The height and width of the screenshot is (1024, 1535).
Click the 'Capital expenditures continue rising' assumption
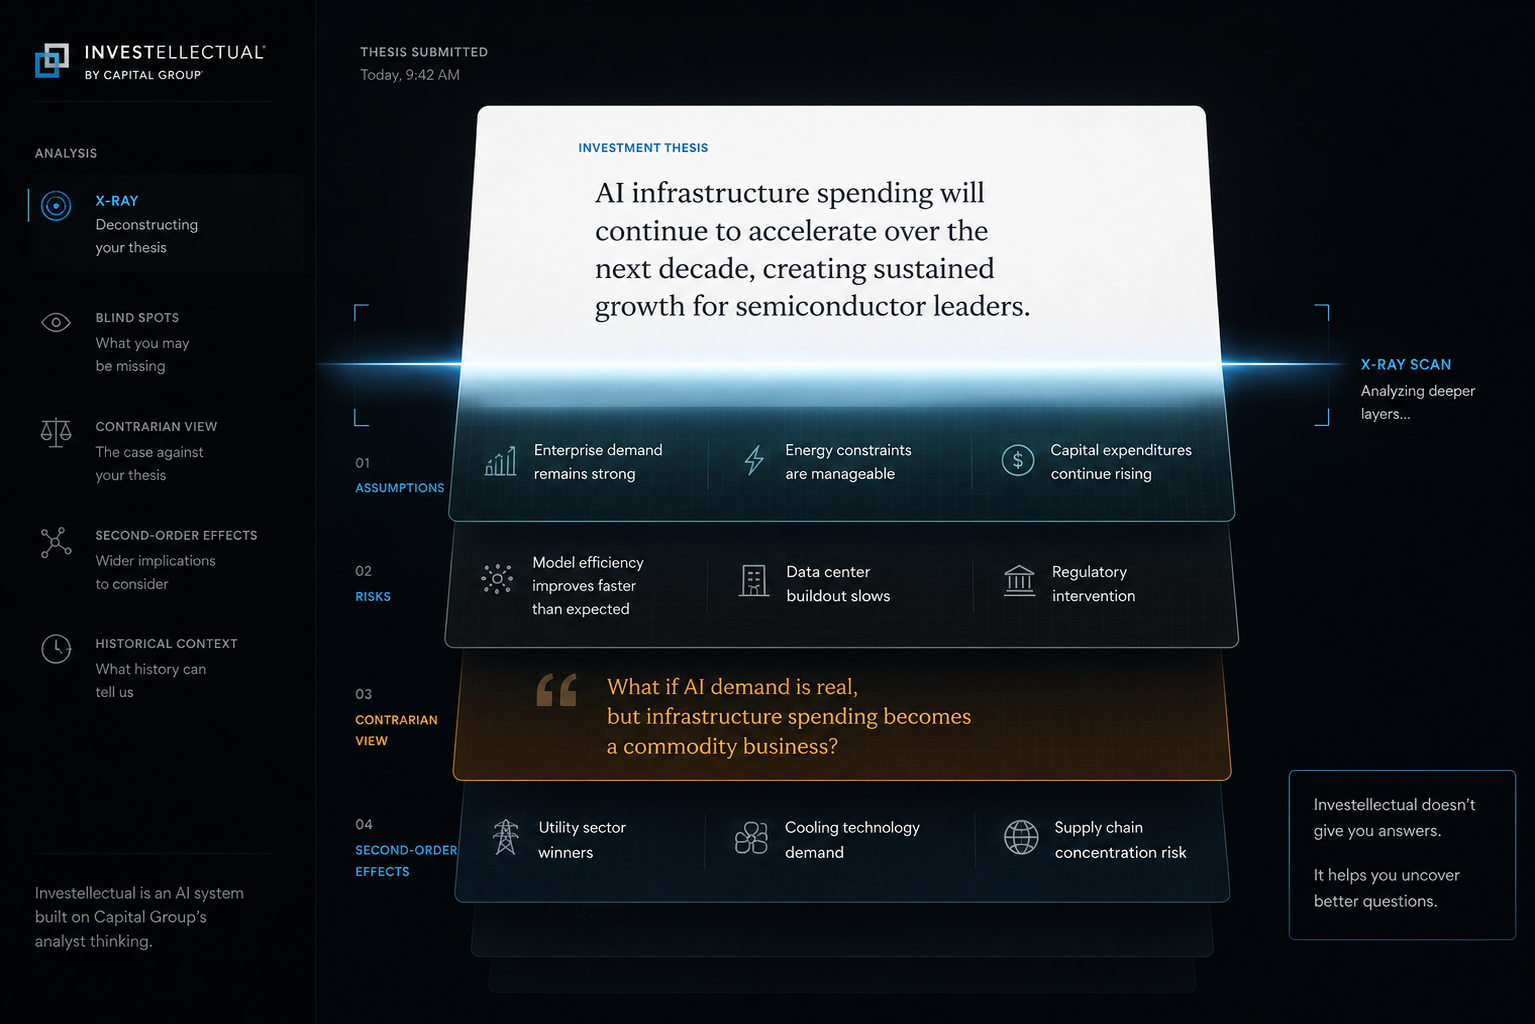[x=1121, y=462]
